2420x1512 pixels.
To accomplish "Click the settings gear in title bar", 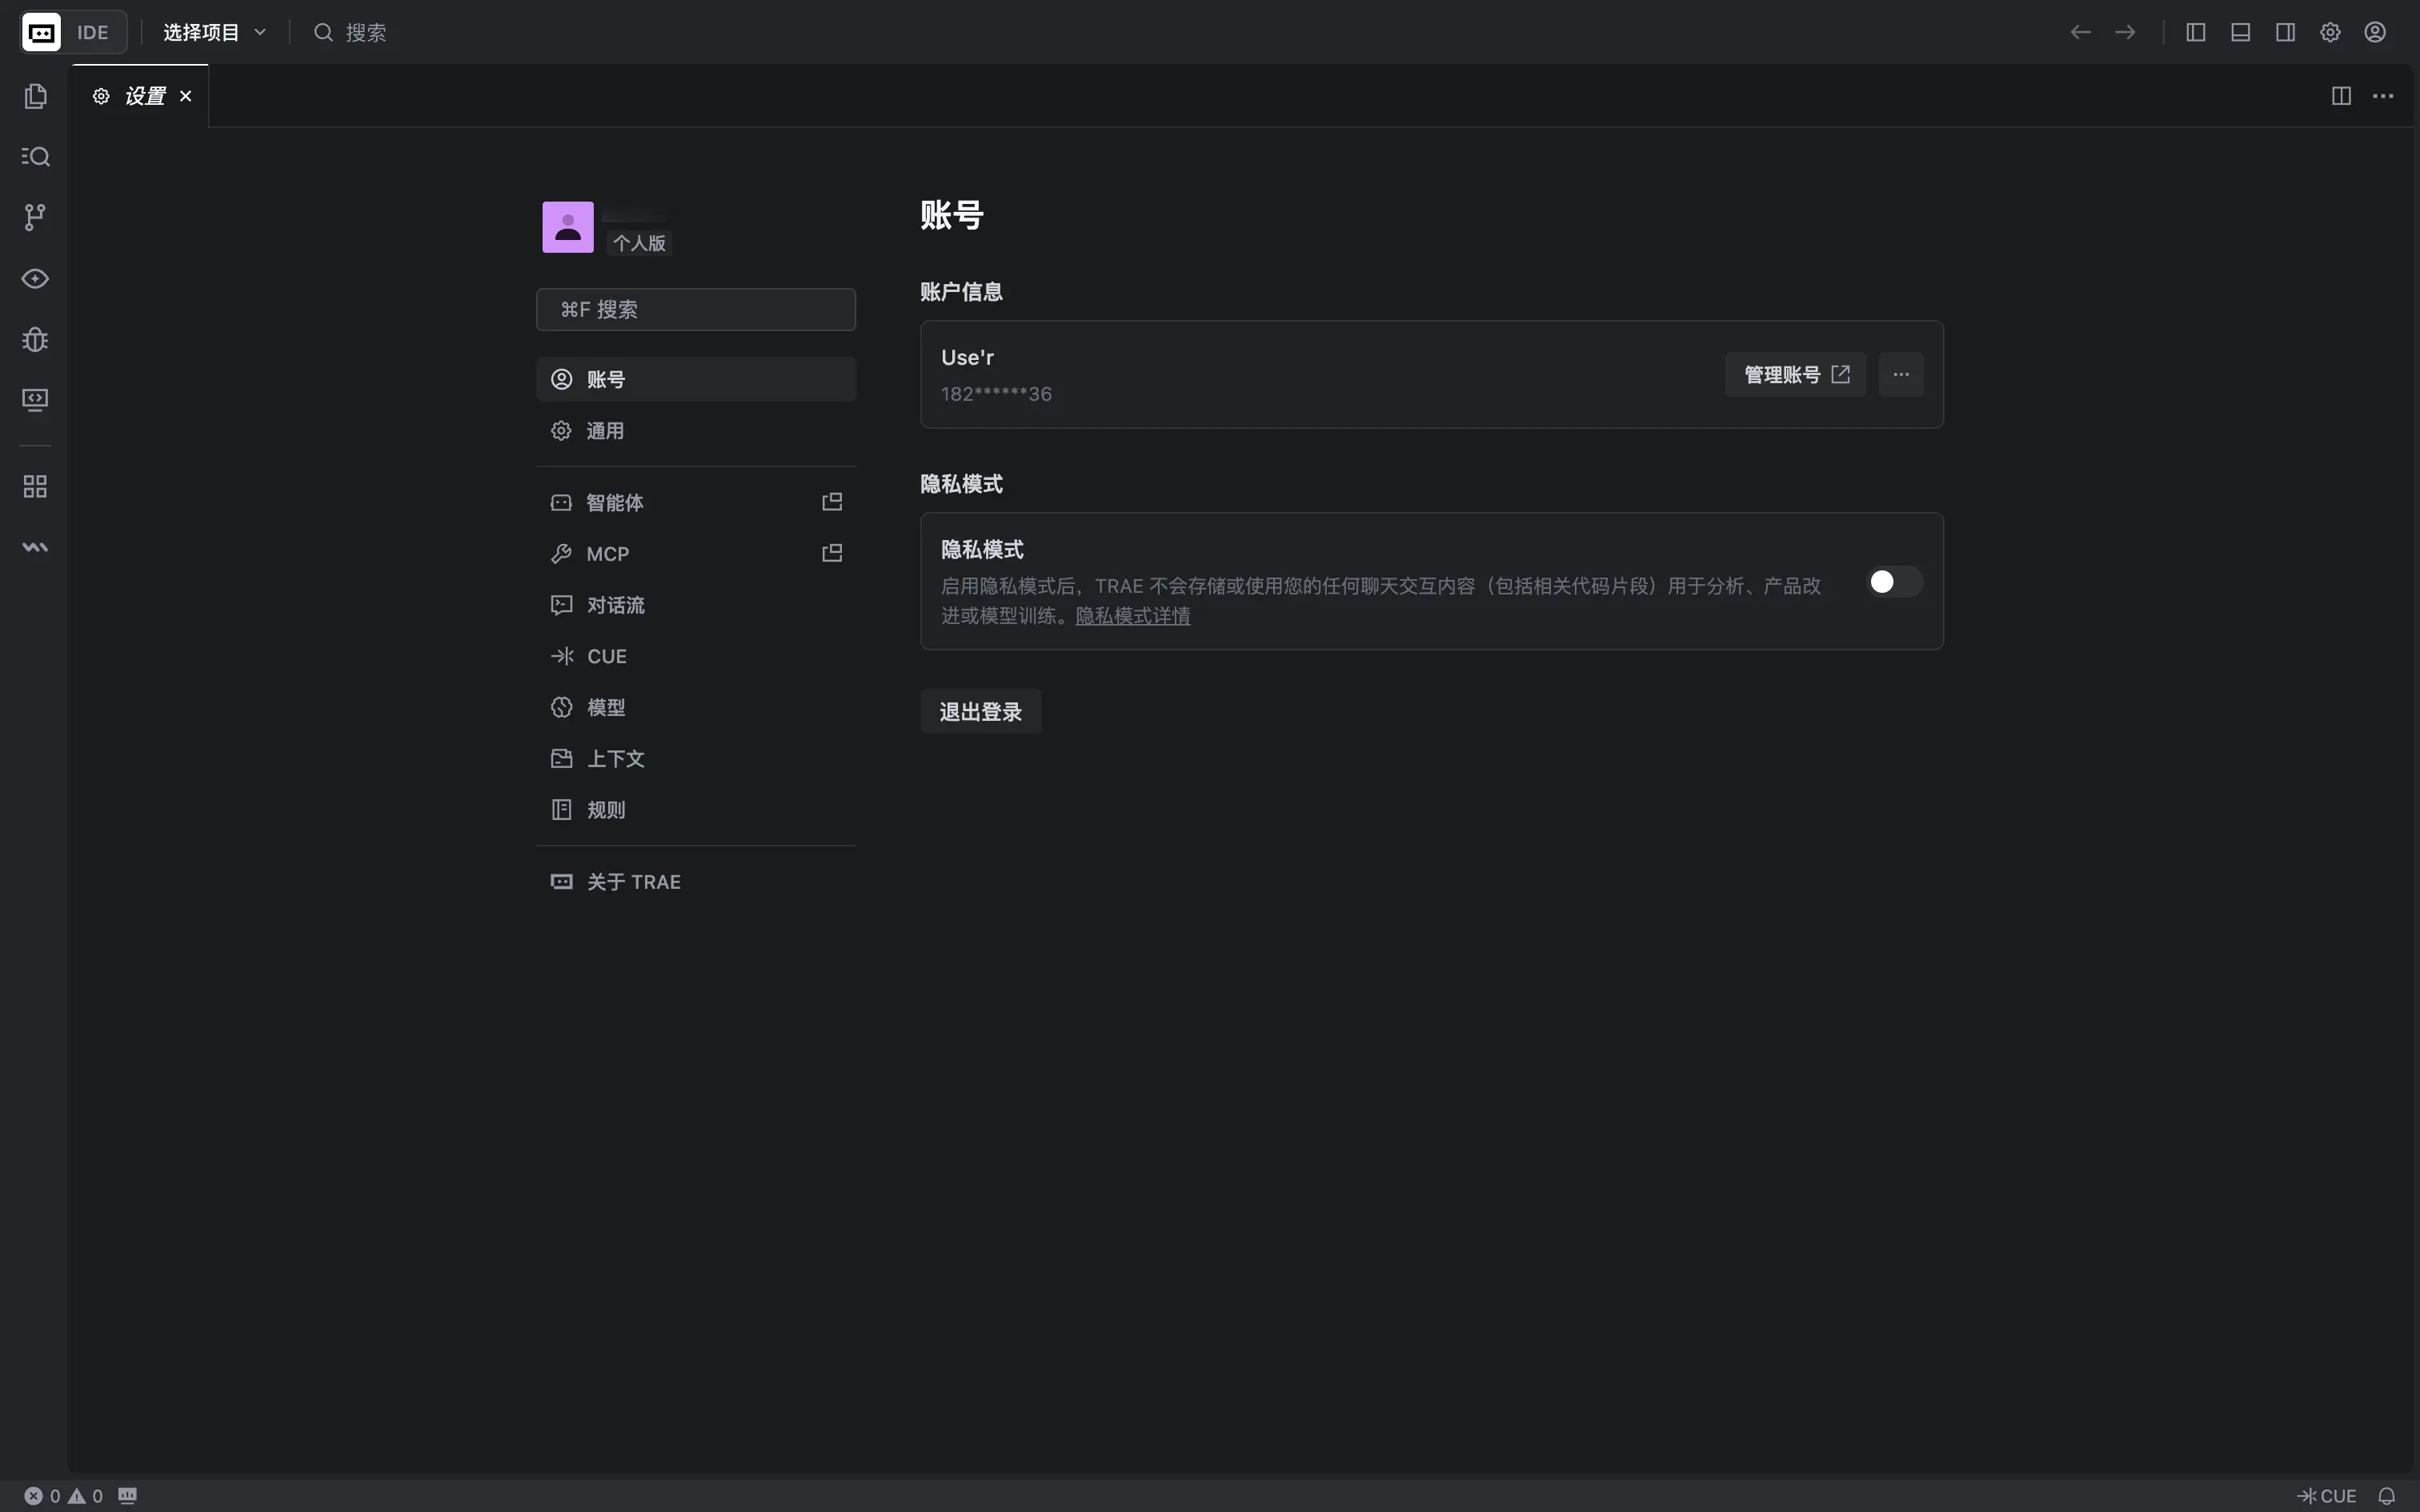I will 2330,32.
